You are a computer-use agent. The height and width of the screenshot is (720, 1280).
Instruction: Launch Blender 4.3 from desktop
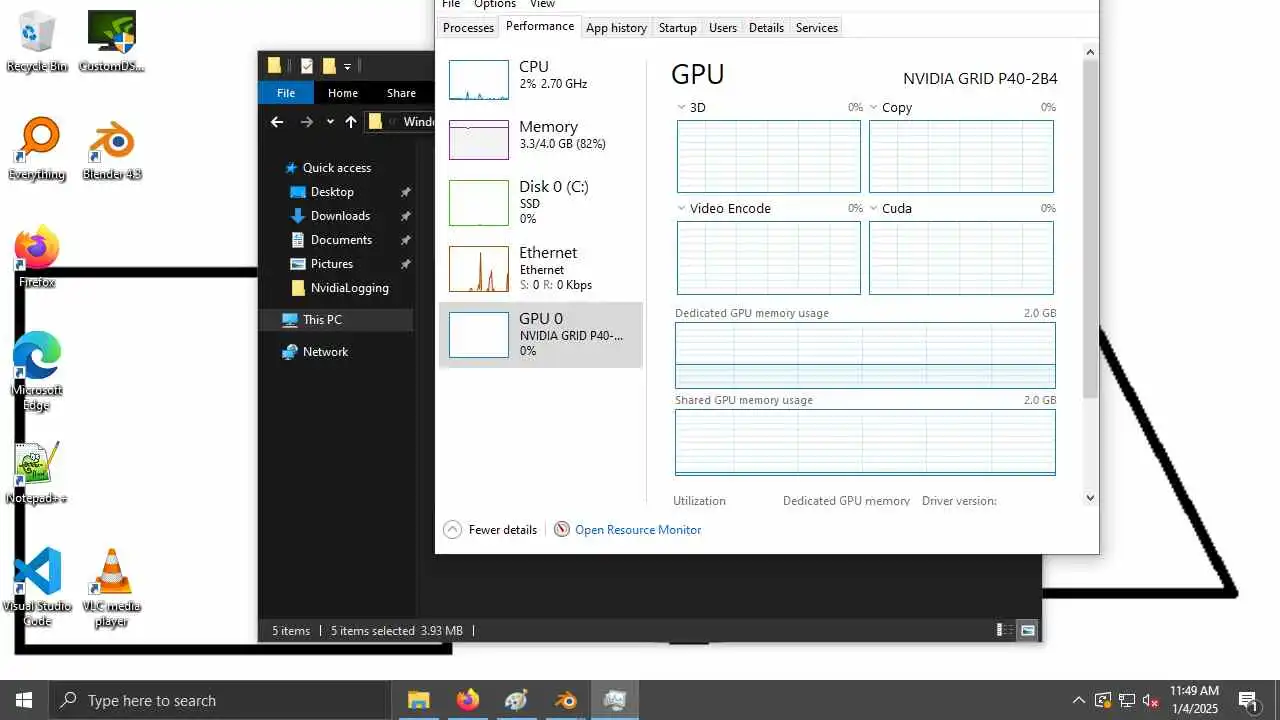[111, 149]
